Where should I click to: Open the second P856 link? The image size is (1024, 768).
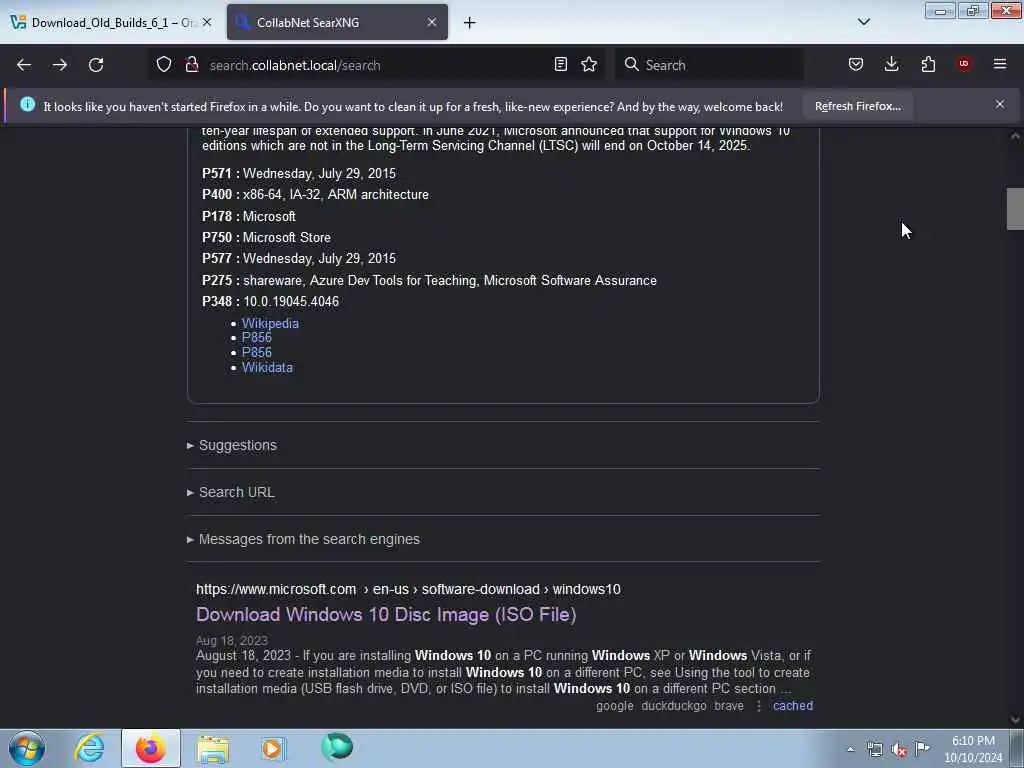point(257,353)
